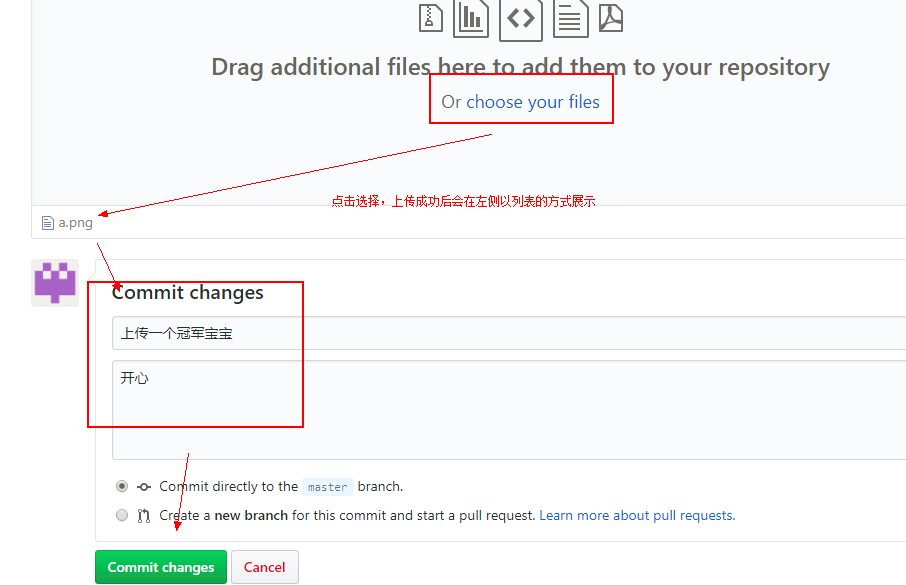This screenshot has width=906, height=585.
Task: Open 'Learn more about pull requests' link
Action: click(637, 516)
